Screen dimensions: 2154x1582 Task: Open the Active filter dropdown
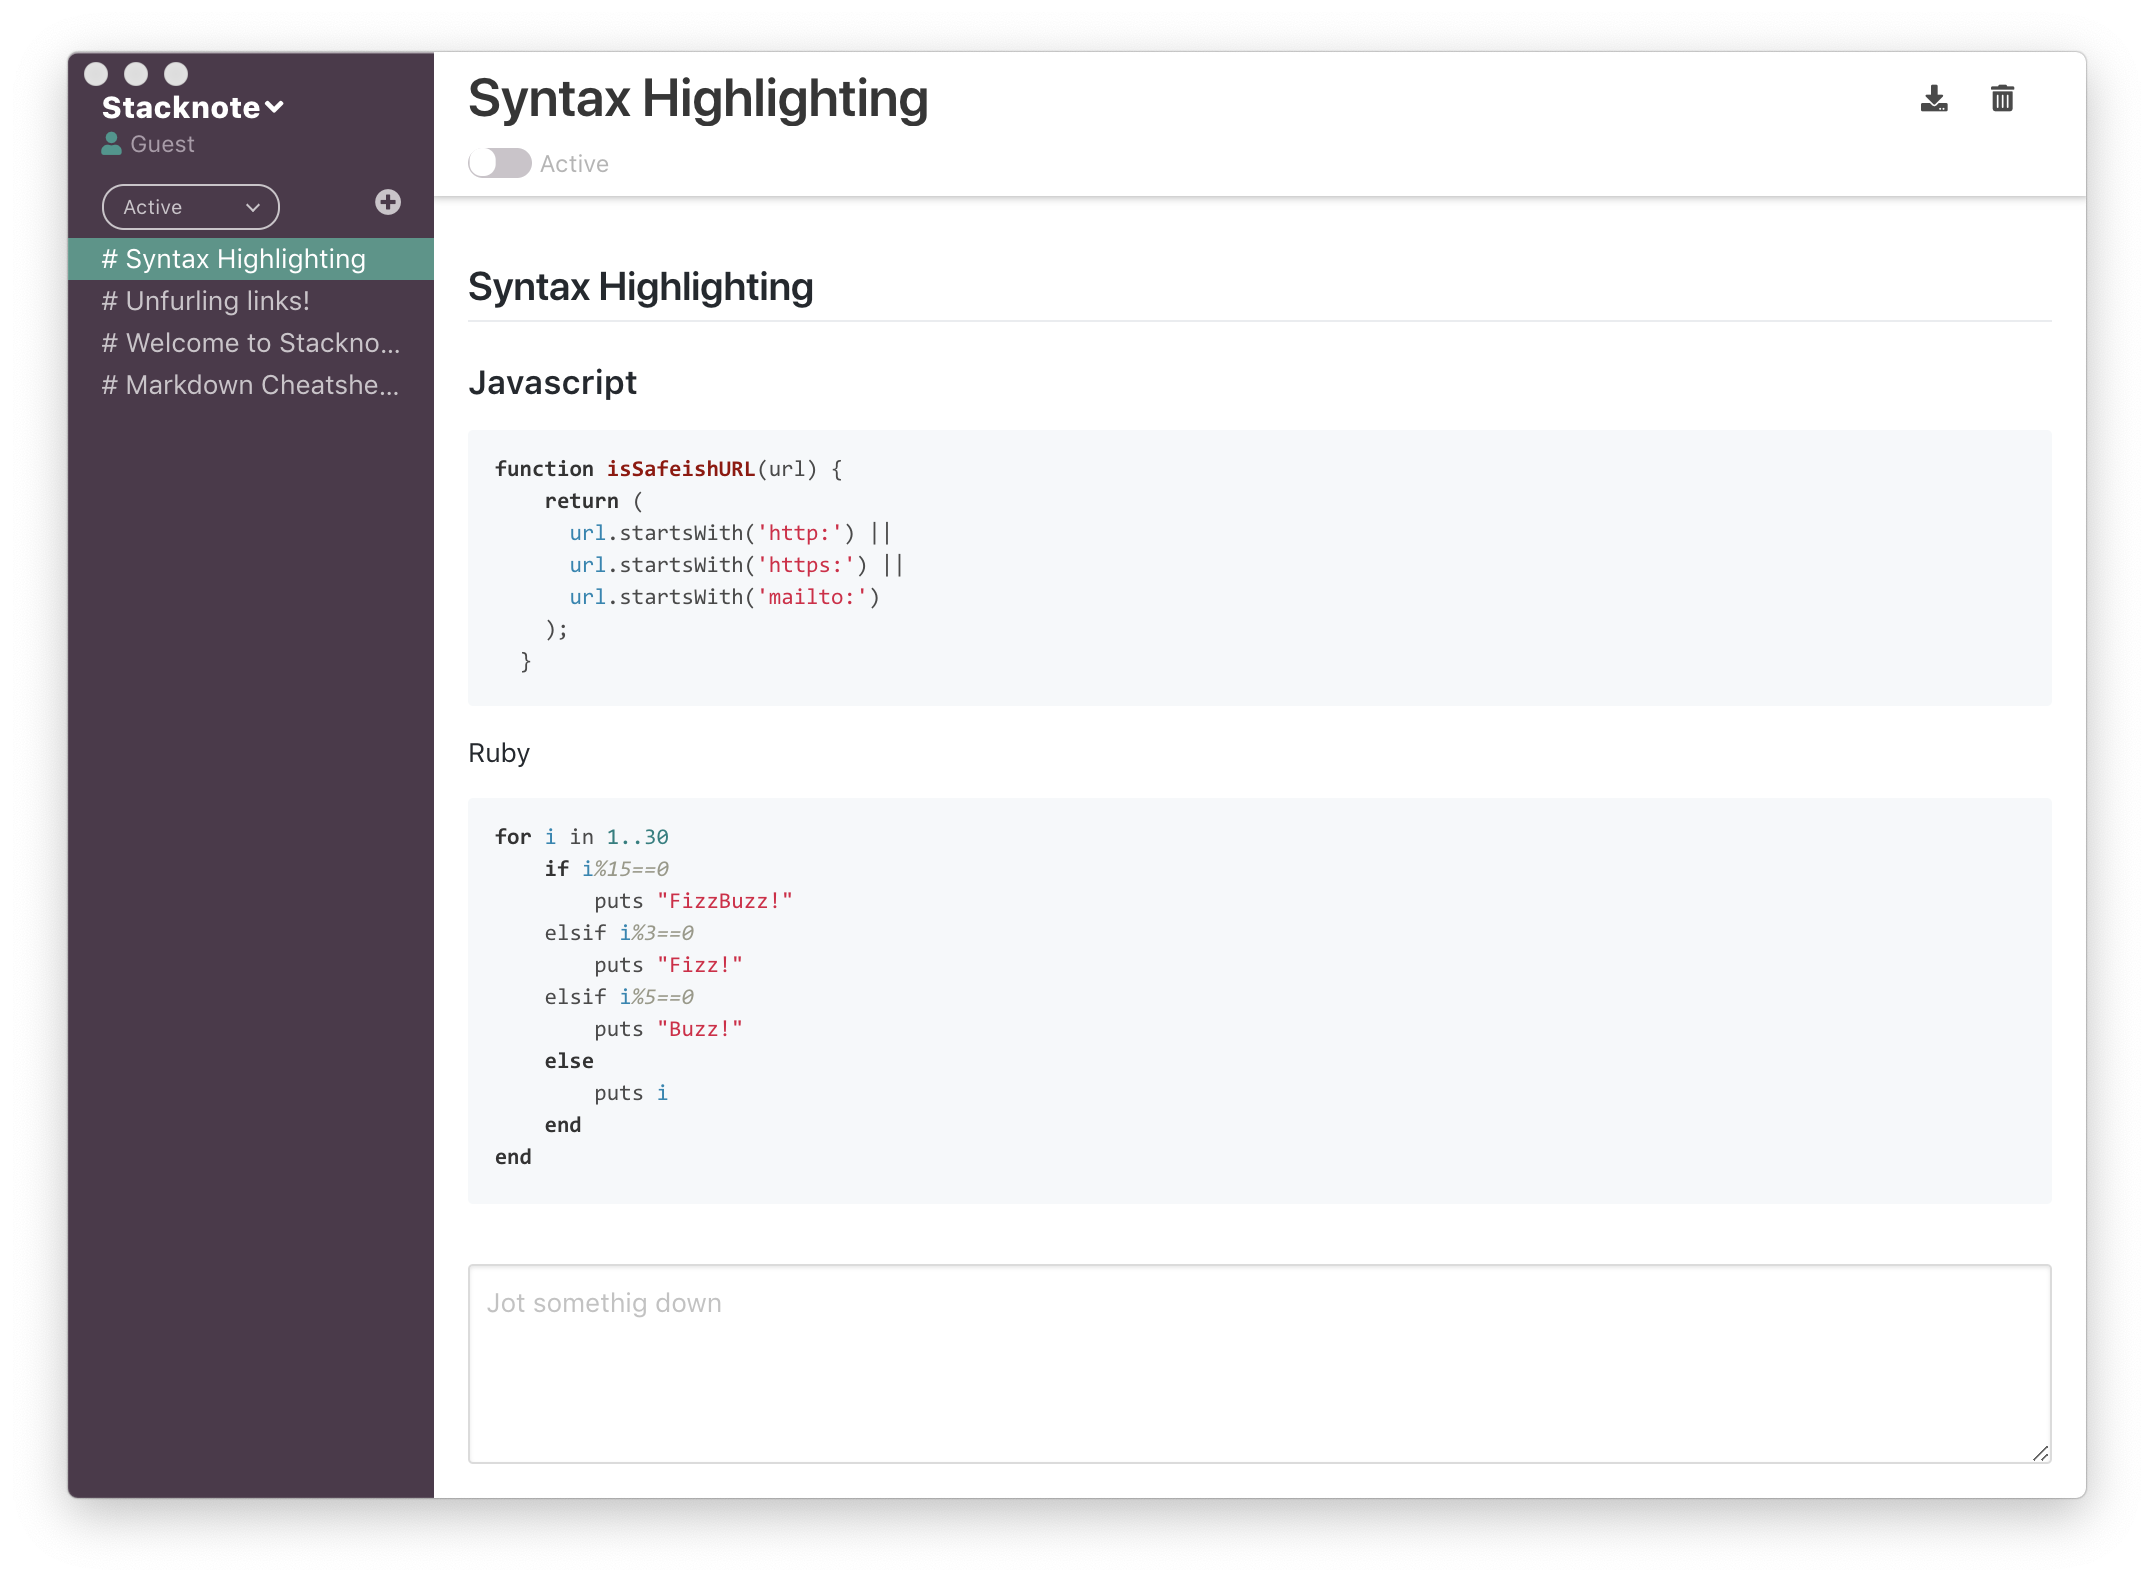point(190,207)
